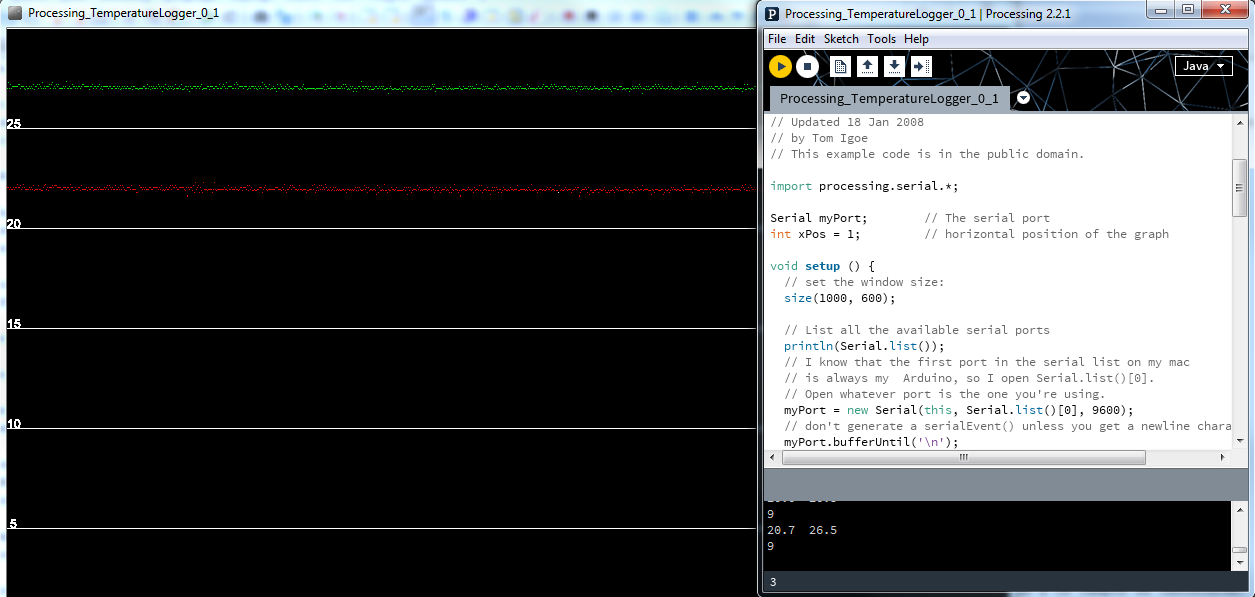Viewport: 1255px width, 597px height.
Task: Click the '// by Tom Igoe' comment
Action: (x=819, y=138)
